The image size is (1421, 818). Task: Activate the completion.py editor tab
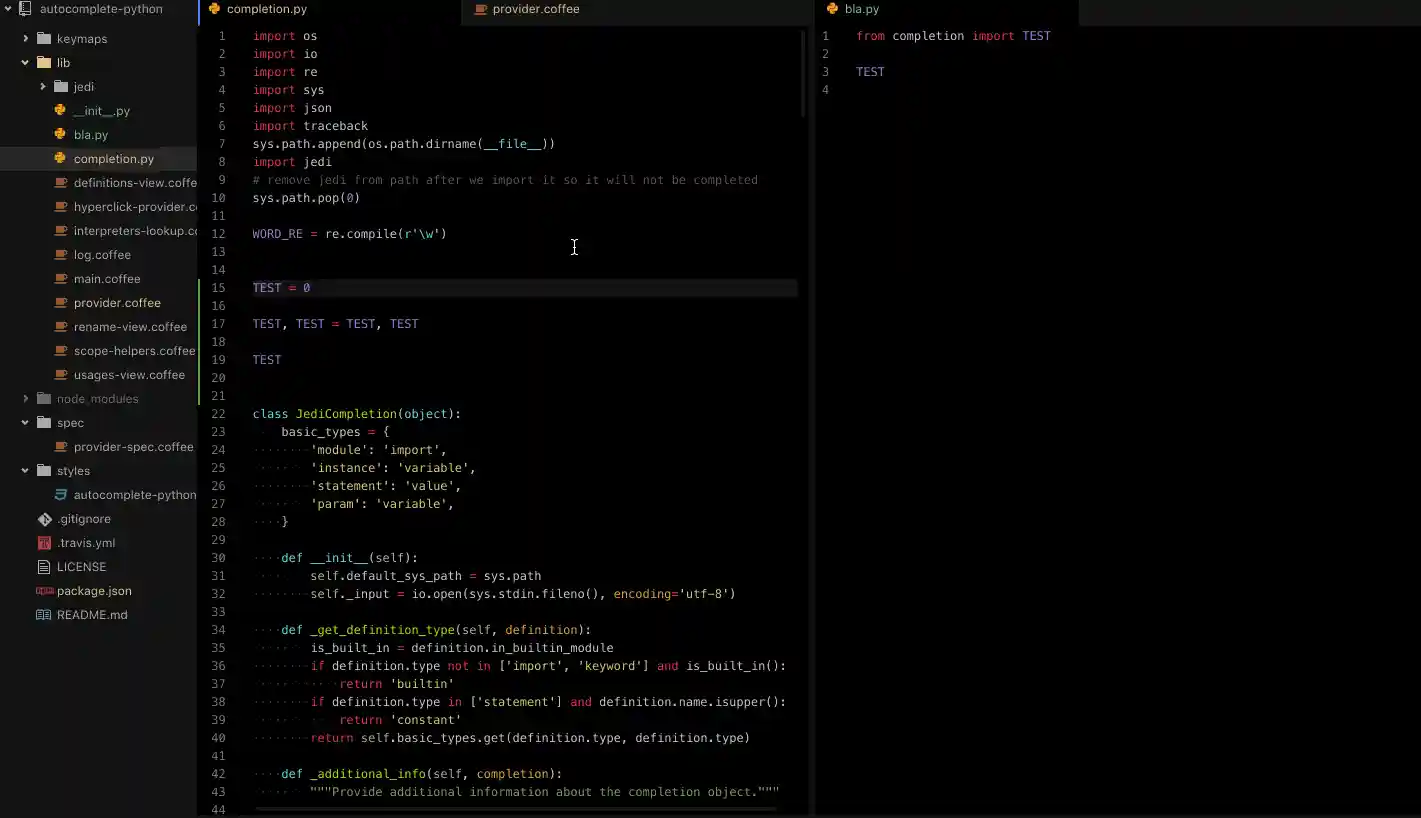click(266, 9)
